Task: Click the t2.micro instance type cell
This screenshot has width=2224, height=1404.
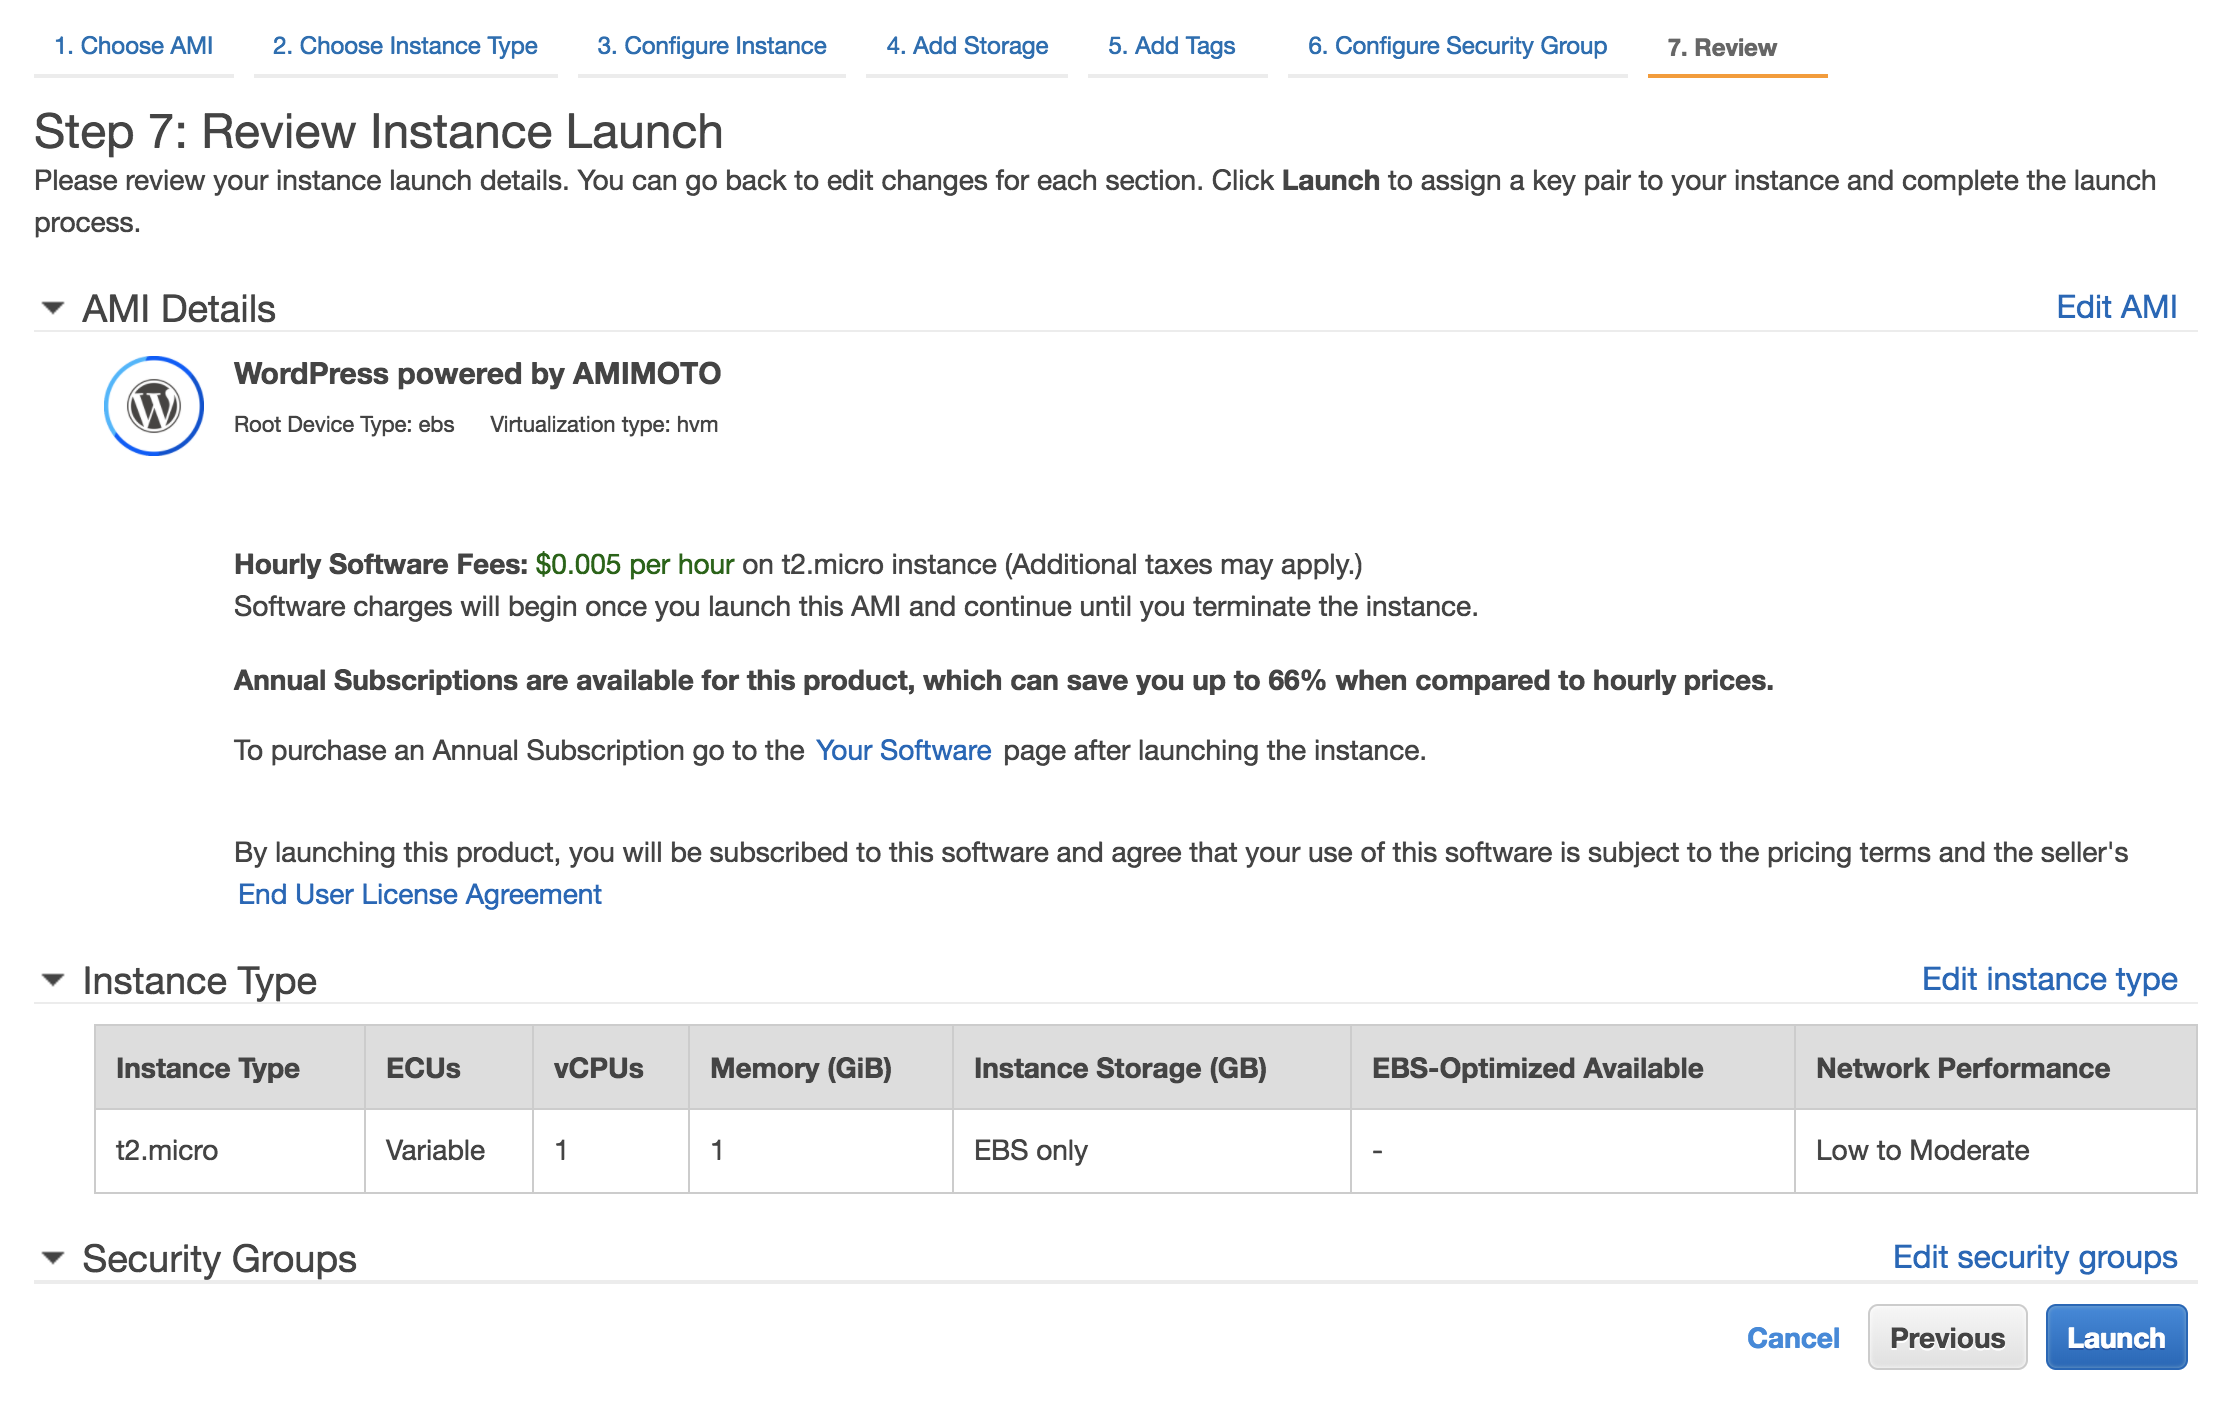Action: (x=230, y=1151)
